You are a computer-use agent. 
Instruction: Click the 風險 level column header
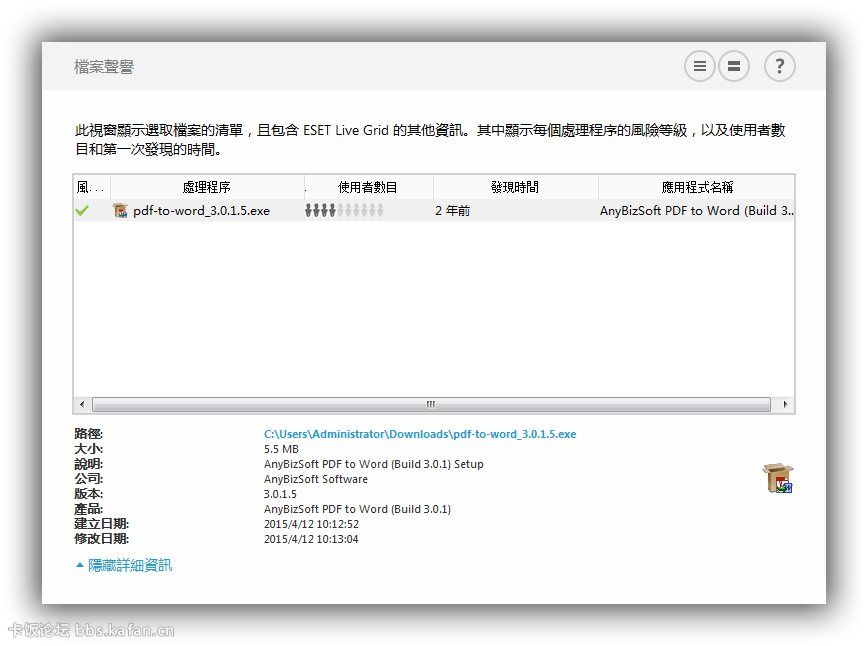point(90,187)
